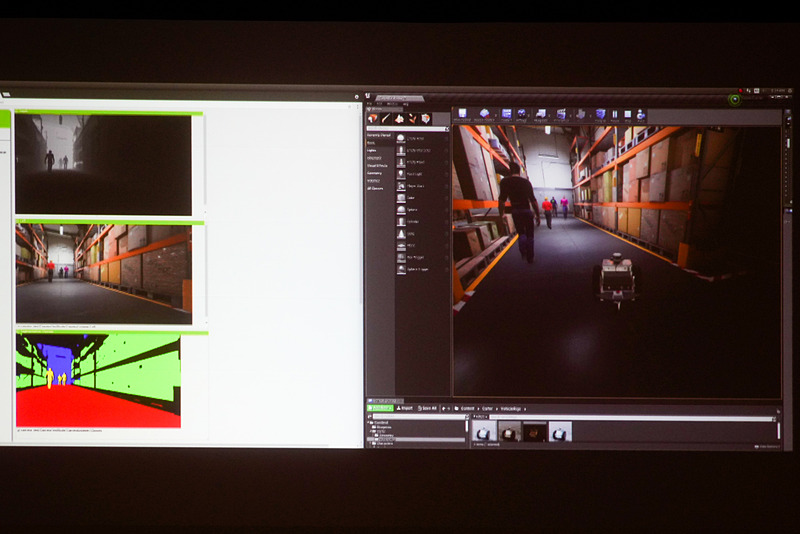
Task: Open the Build options dropdown arrow
Action: click(x=589, y=115)
